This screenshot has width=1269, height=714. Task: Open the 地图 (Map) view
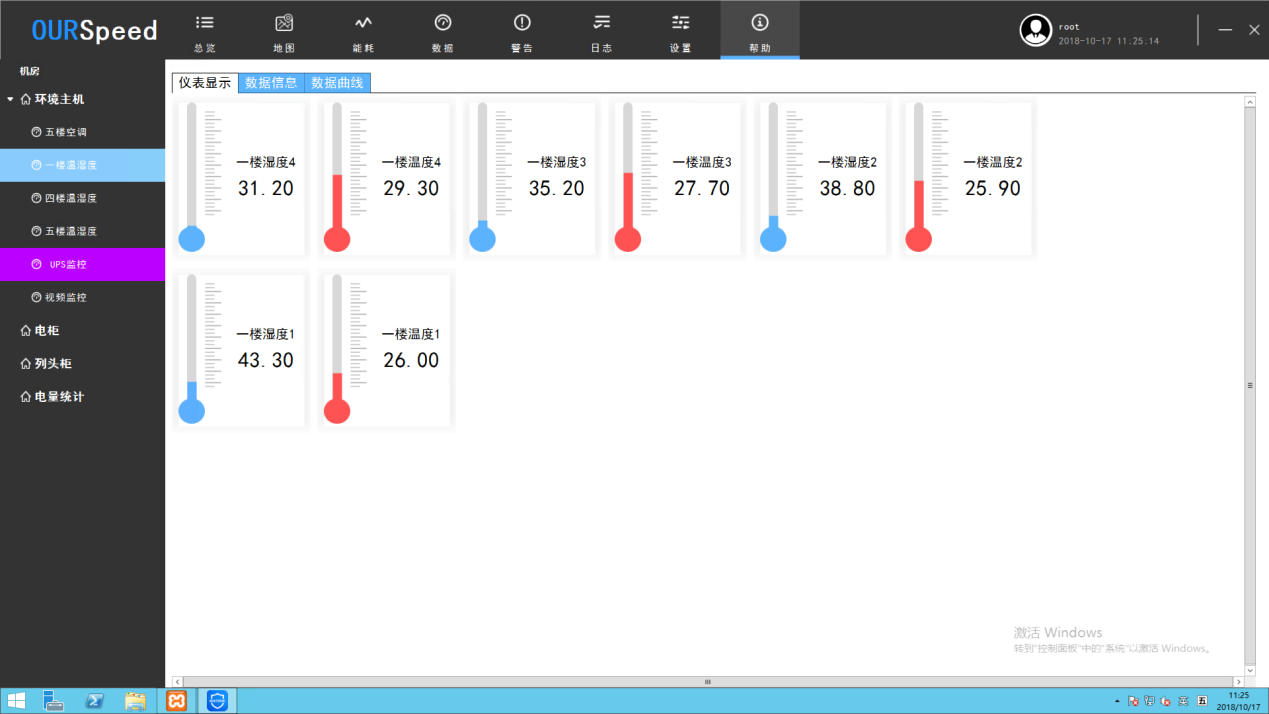[283, 30]
